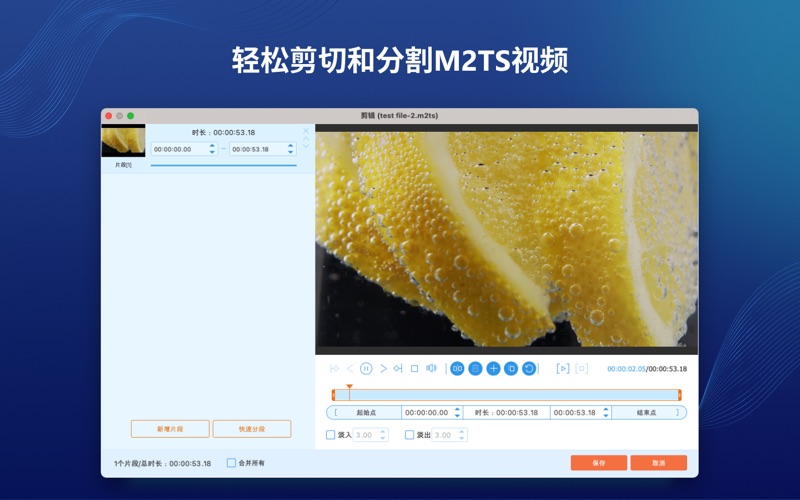Viewport: 800px width, 500px height.
Task: Click the stop playback square icon
Action: (x=414, y=369)
